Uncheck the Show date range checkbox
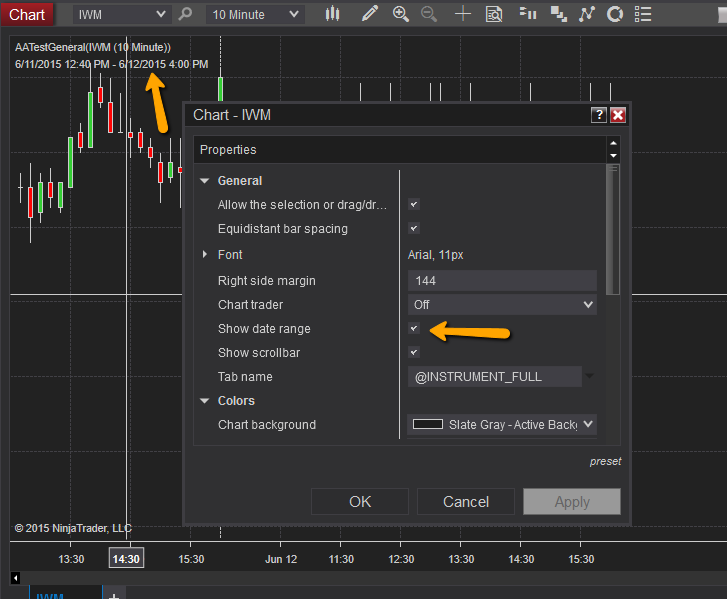Viewport: 727px width, 599px height. [414, 328]
